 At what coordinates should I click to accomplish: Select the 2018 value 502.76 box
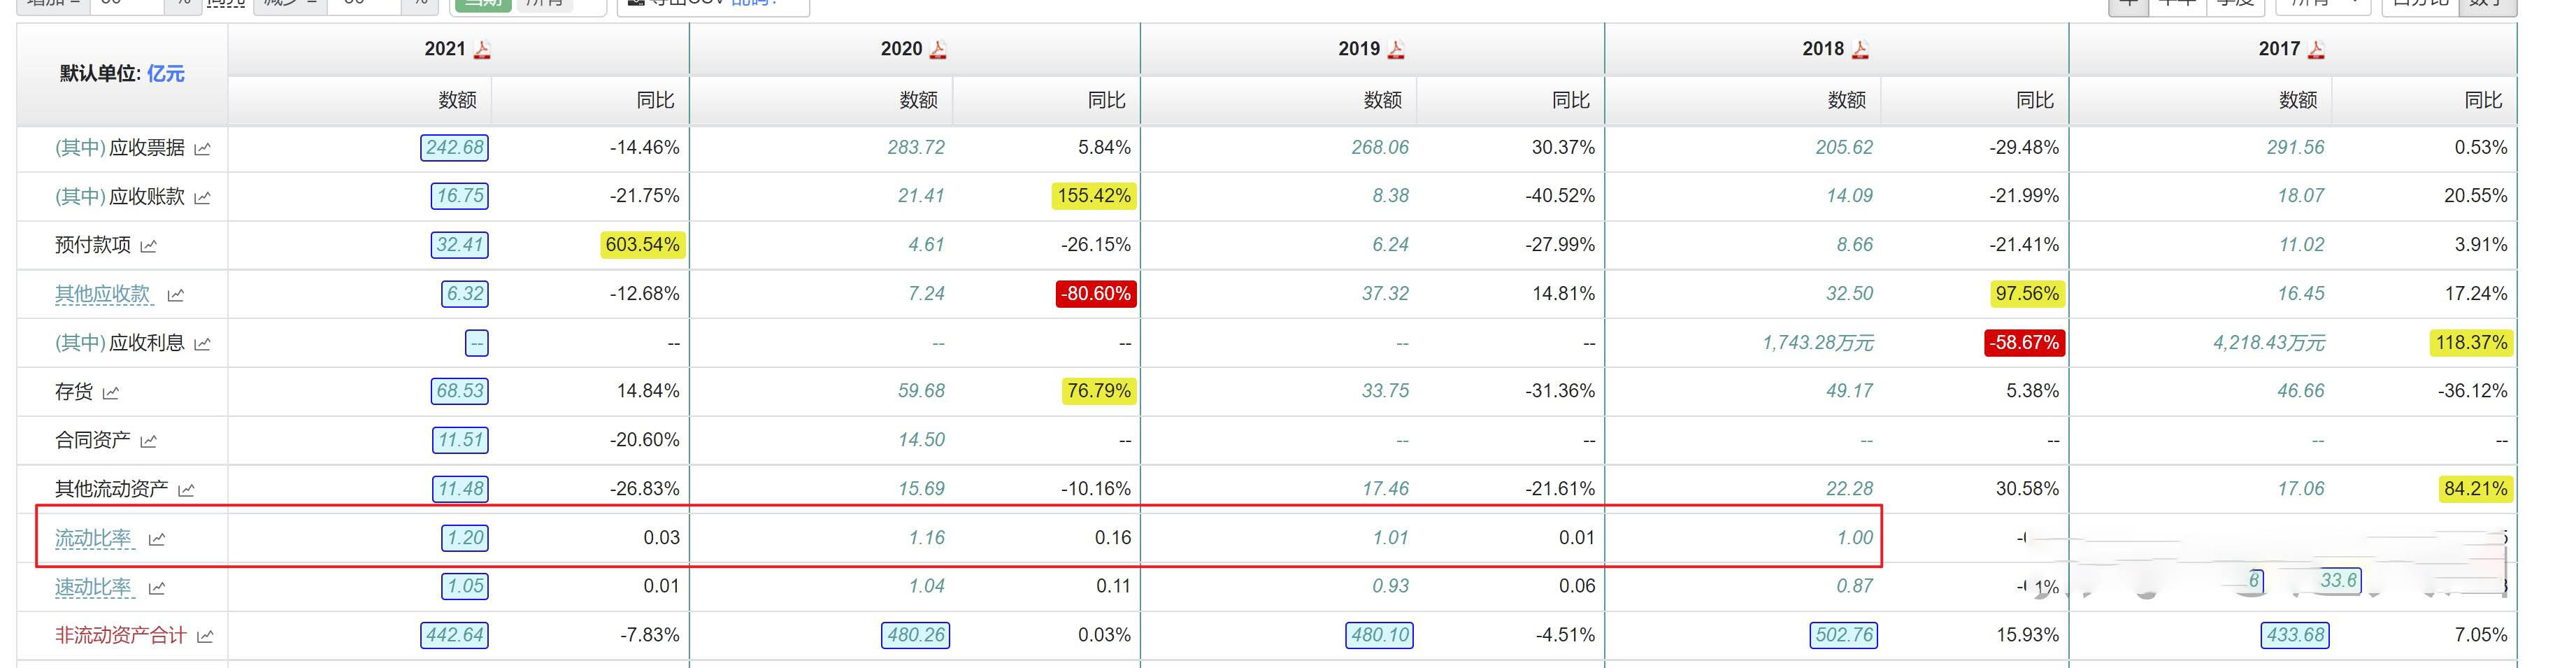(1843, 636)
